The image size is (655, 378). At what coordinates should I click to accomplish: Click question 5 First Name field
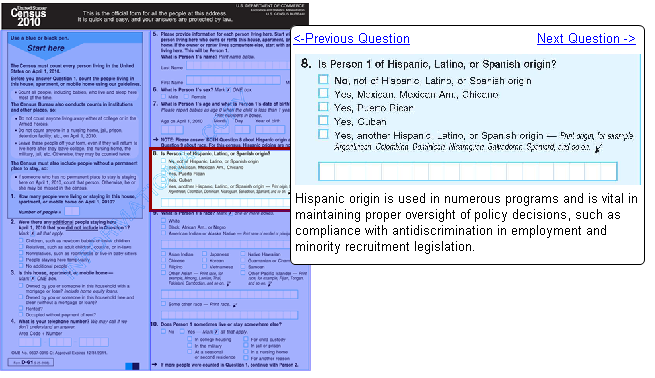[233, 81]
